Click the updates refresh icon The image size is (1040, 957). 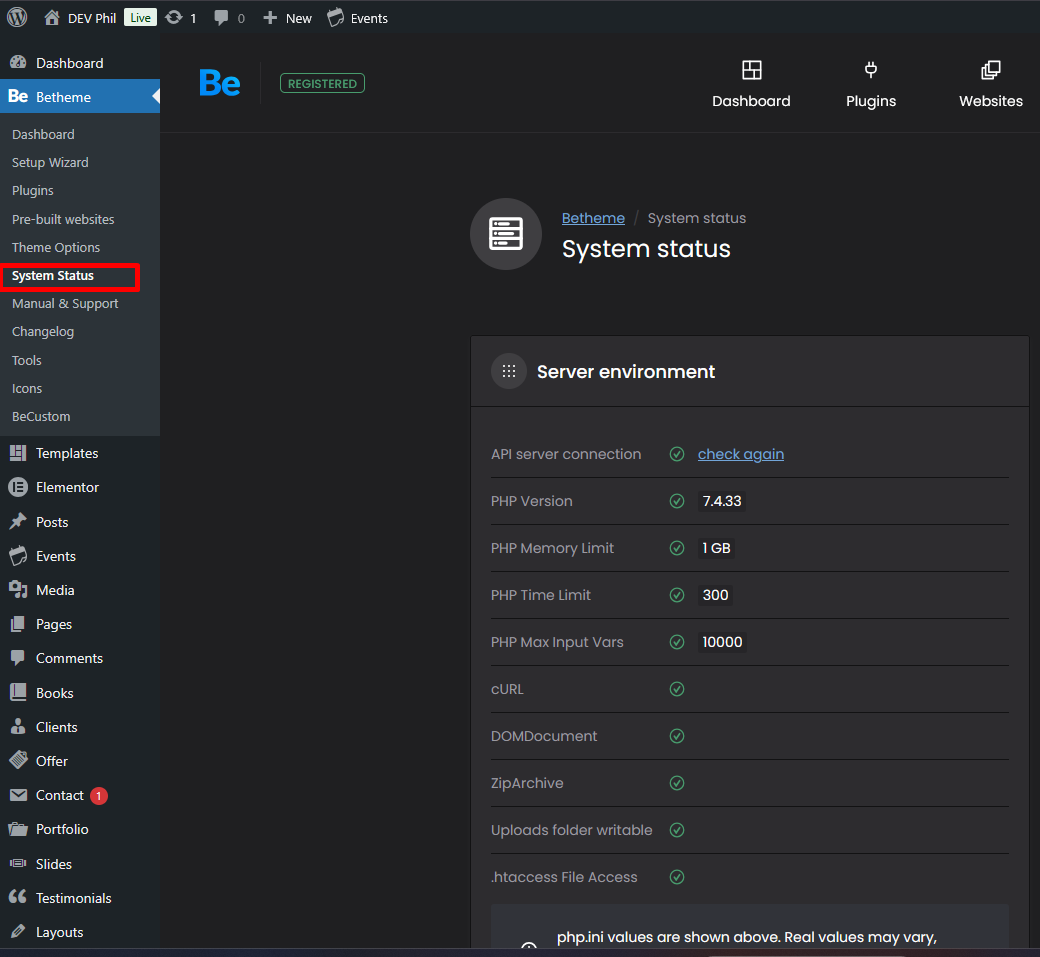[174, 18]
